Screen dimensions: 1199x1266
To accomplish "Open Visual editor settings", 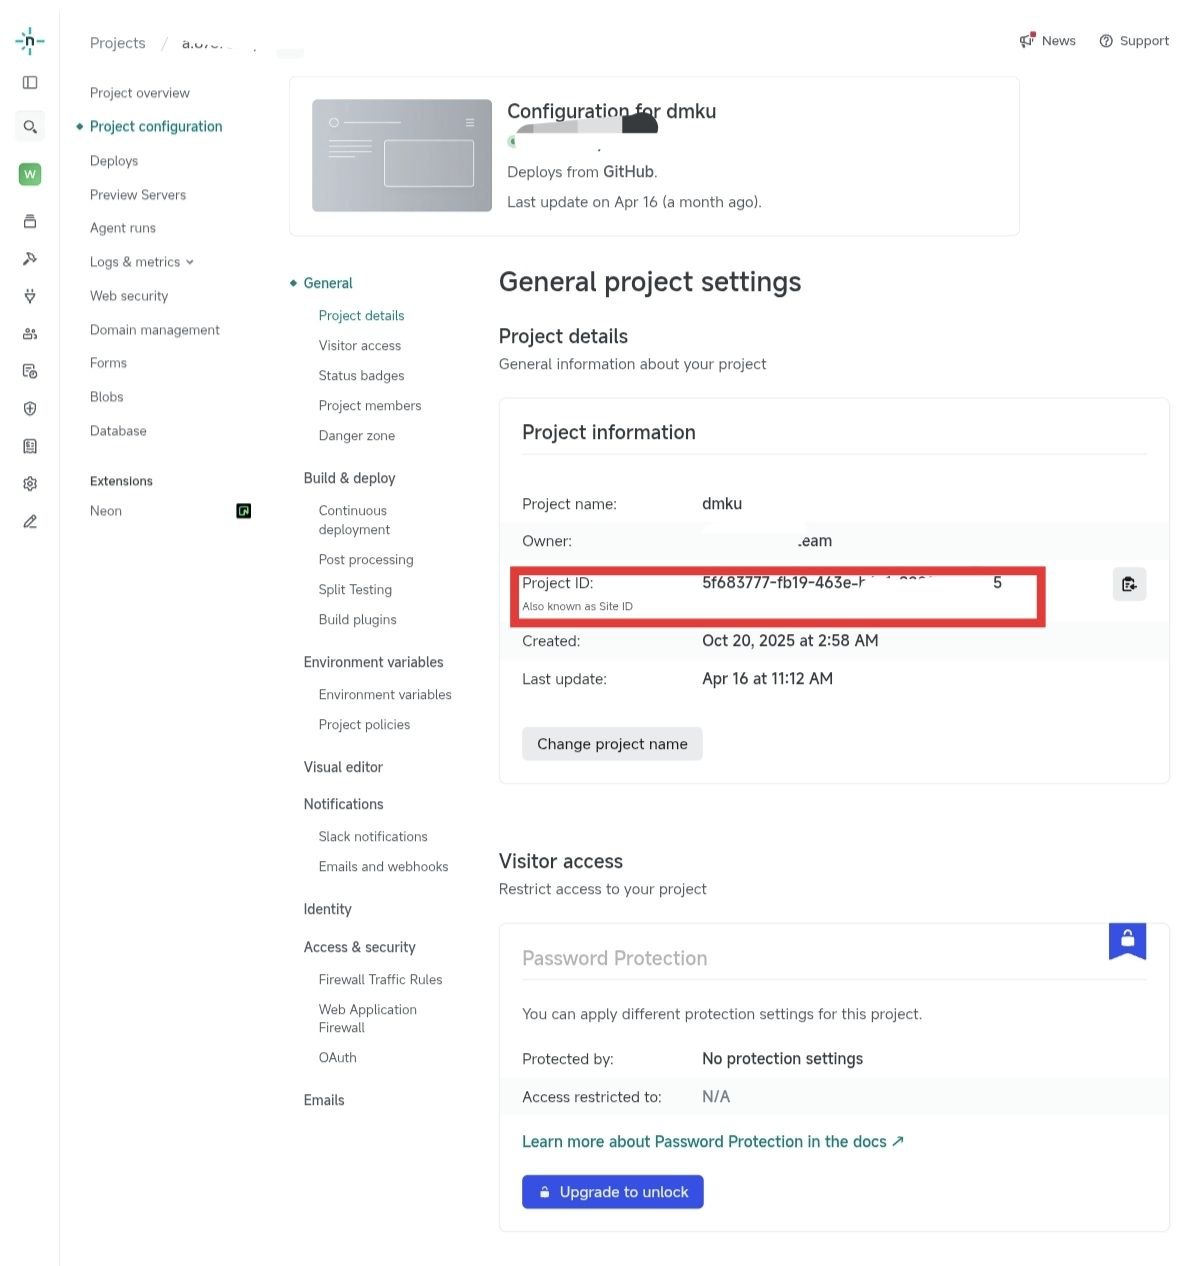I will click(x=343, y=767).
